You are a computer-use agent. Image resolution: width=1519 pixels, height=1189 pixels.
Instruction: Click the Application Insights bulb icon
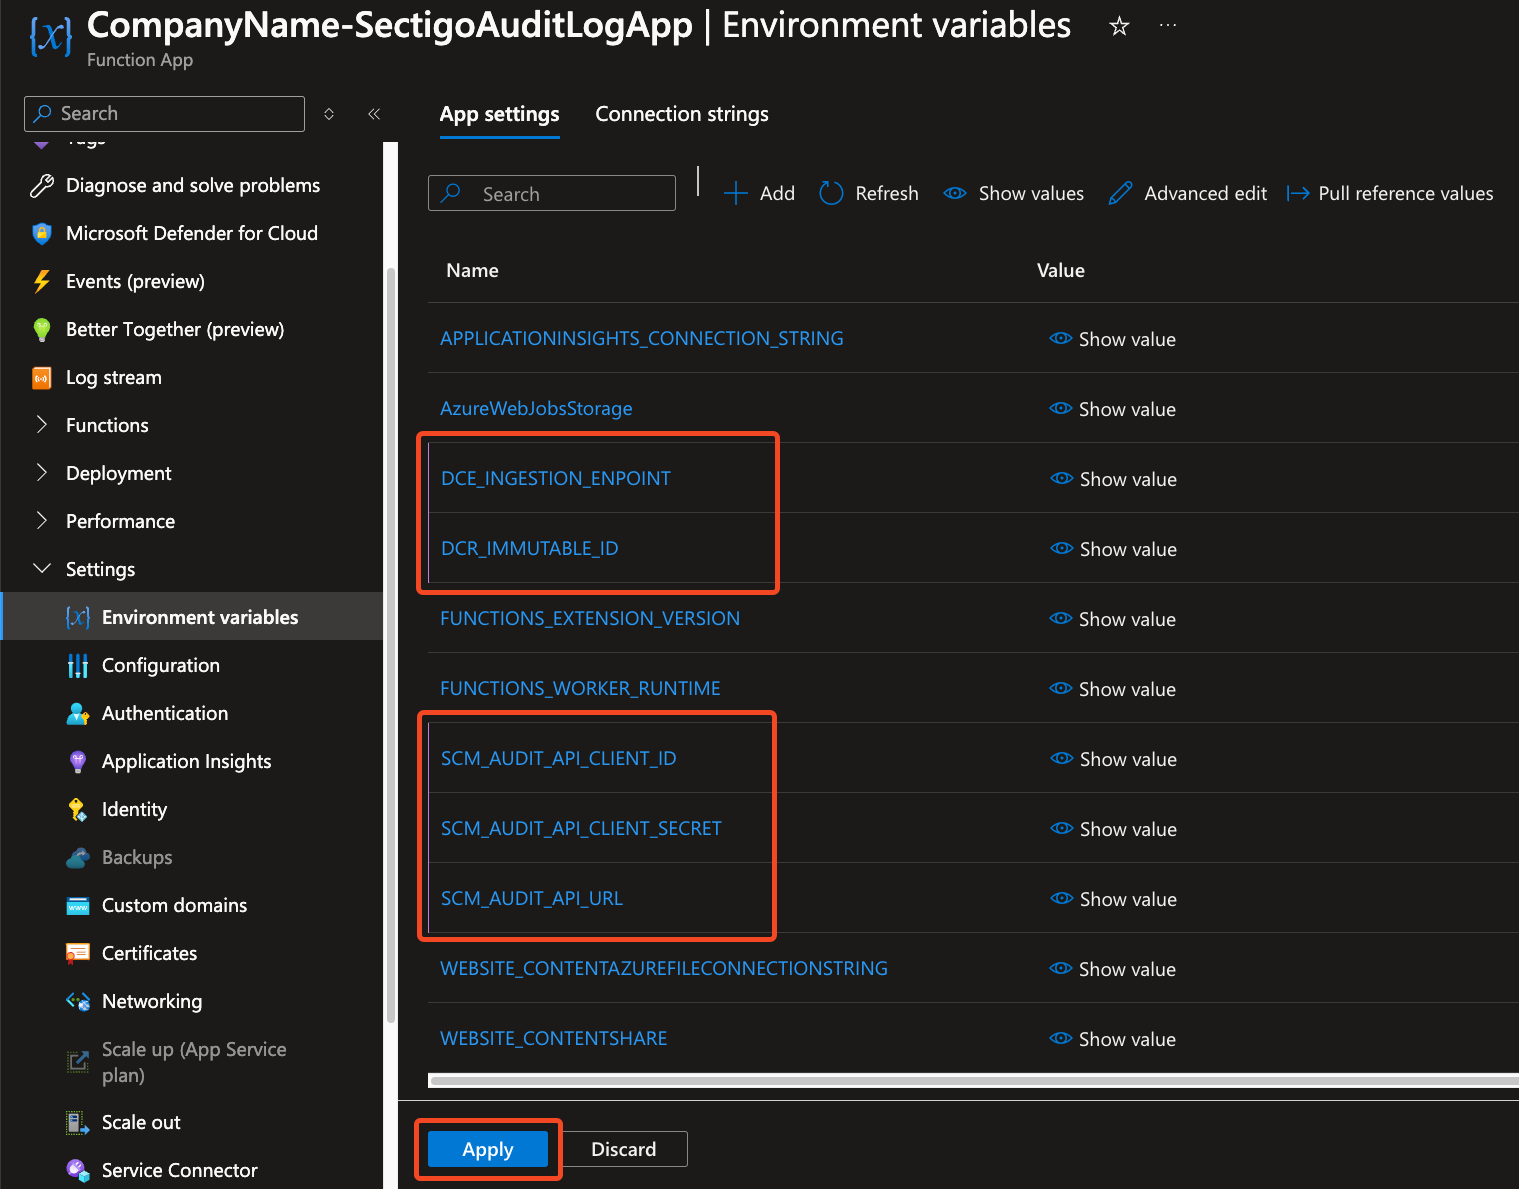coord(78,761)
